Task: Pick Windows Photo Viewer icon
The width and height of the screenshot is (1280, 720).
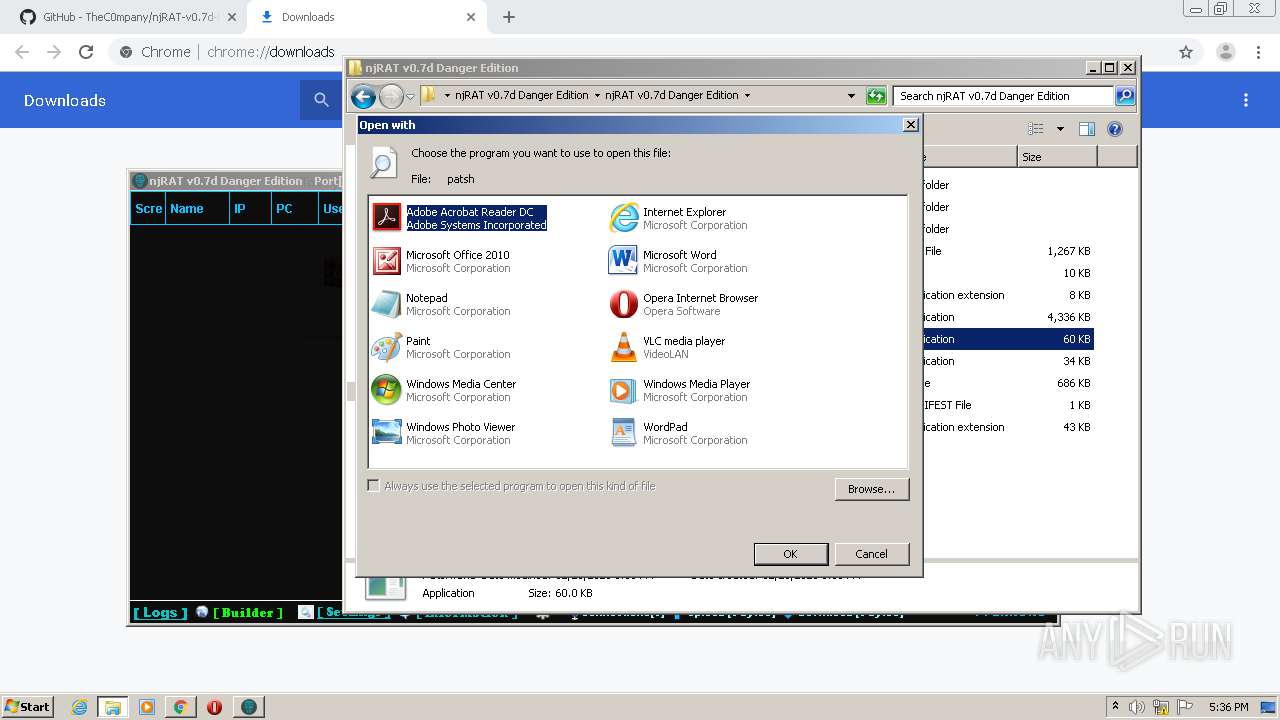Action: [x=386, y=433]
